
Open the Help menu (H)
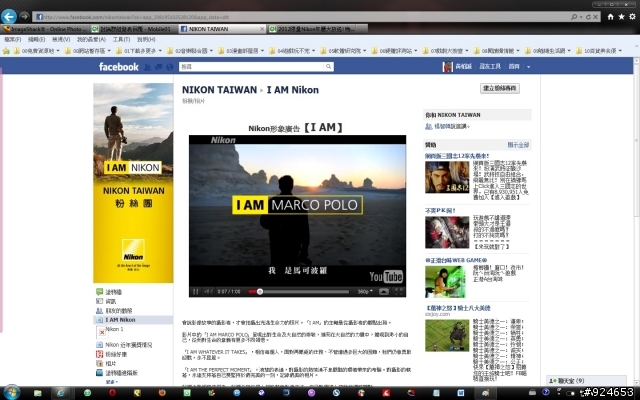146,40
